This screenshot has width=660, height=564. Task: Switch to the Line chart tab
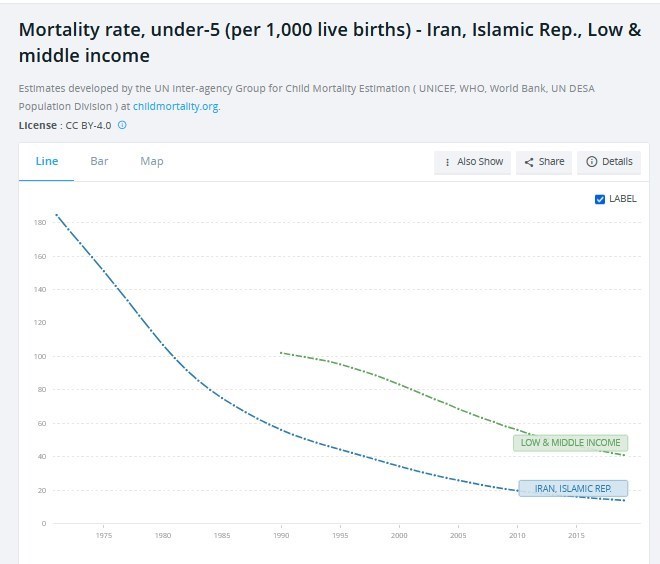pyautogui.click(x=47, y=161)
